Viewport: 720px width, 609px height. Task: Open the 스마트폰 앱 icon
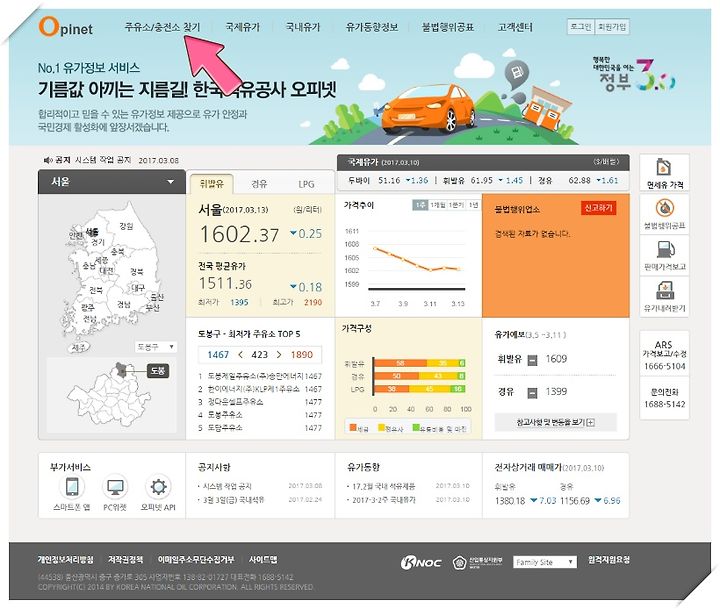pos(72,488)
